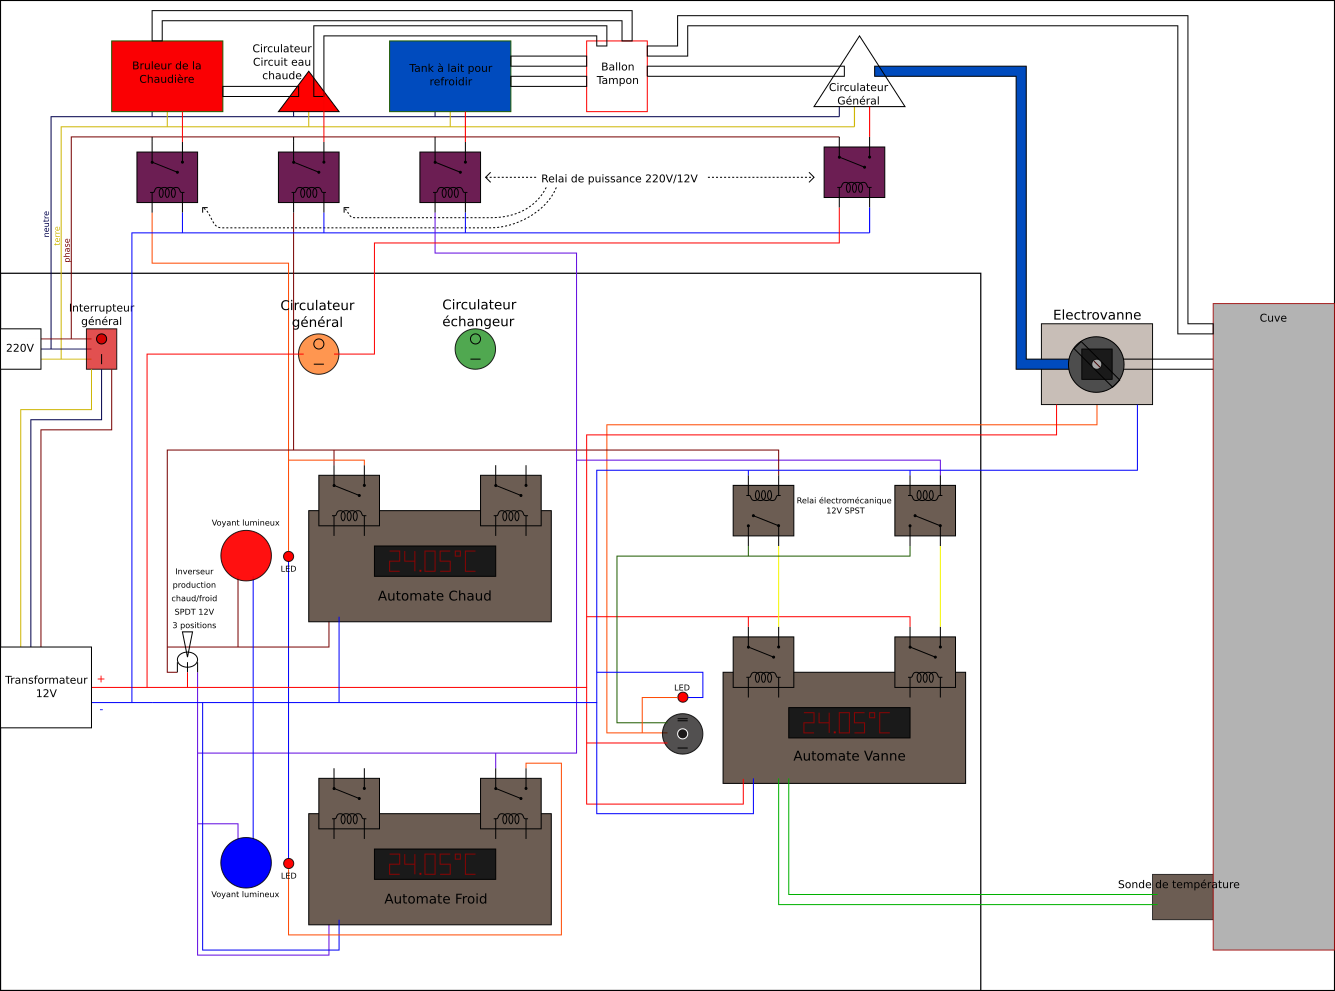This screenshot has width=1335, height=991.
Task: Click the Transformateur 12V box
Action: point(46,687)
